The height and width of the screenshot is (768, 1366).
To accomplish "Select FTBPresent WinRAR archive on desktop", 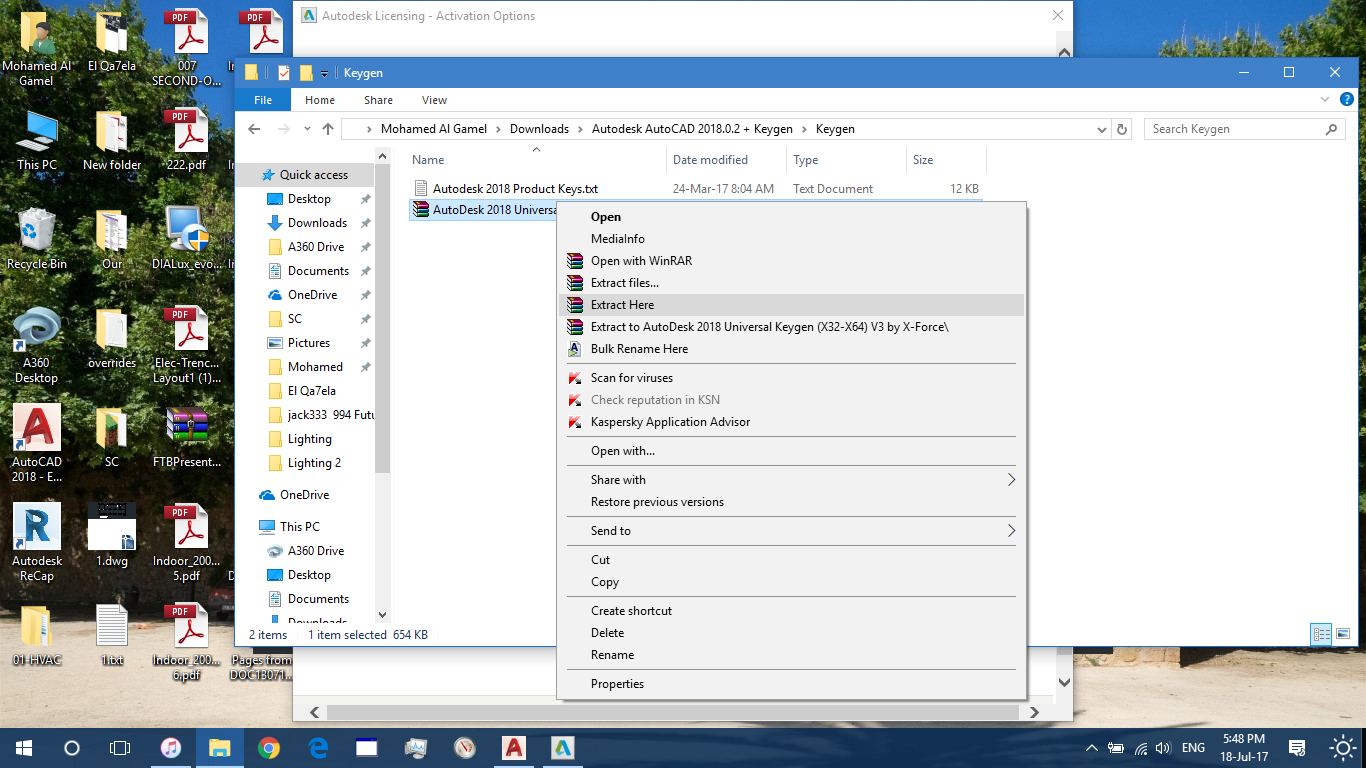I will click(x=187, y=438).
